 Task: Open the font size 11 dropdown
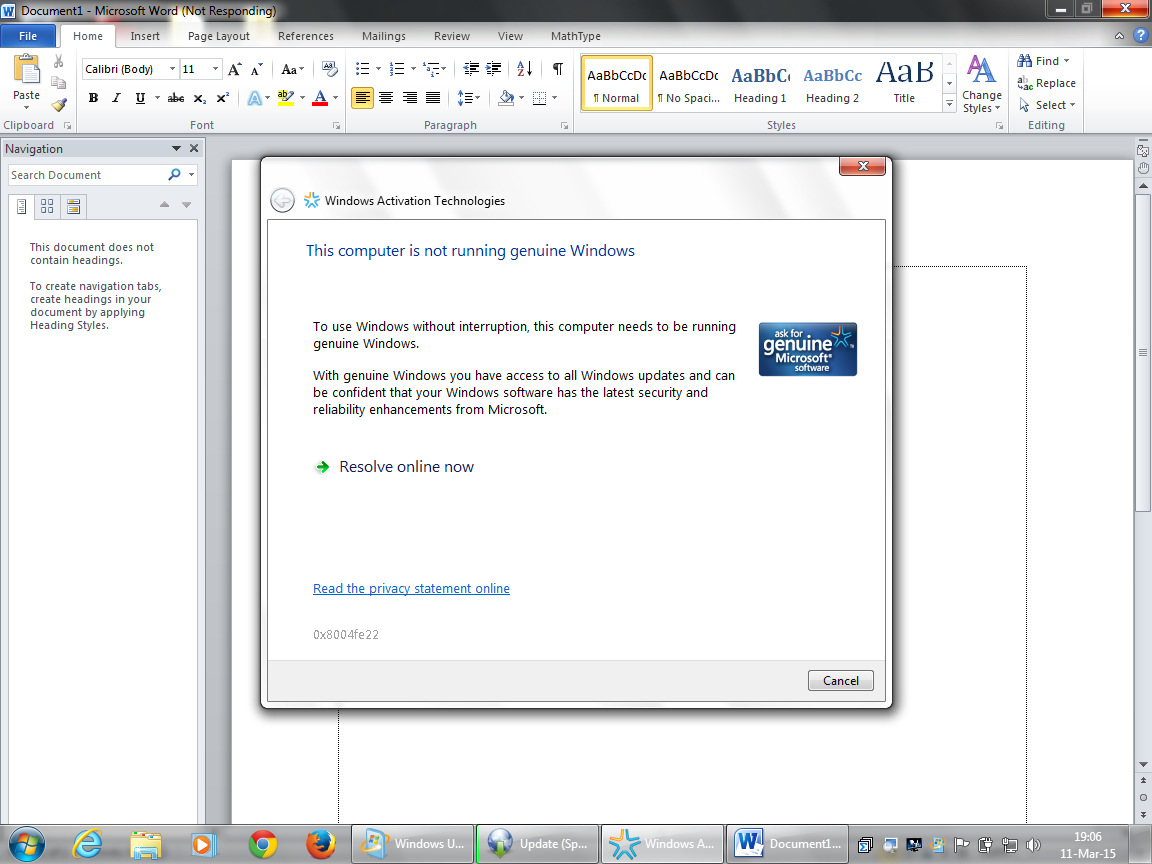tap(215, 69)
